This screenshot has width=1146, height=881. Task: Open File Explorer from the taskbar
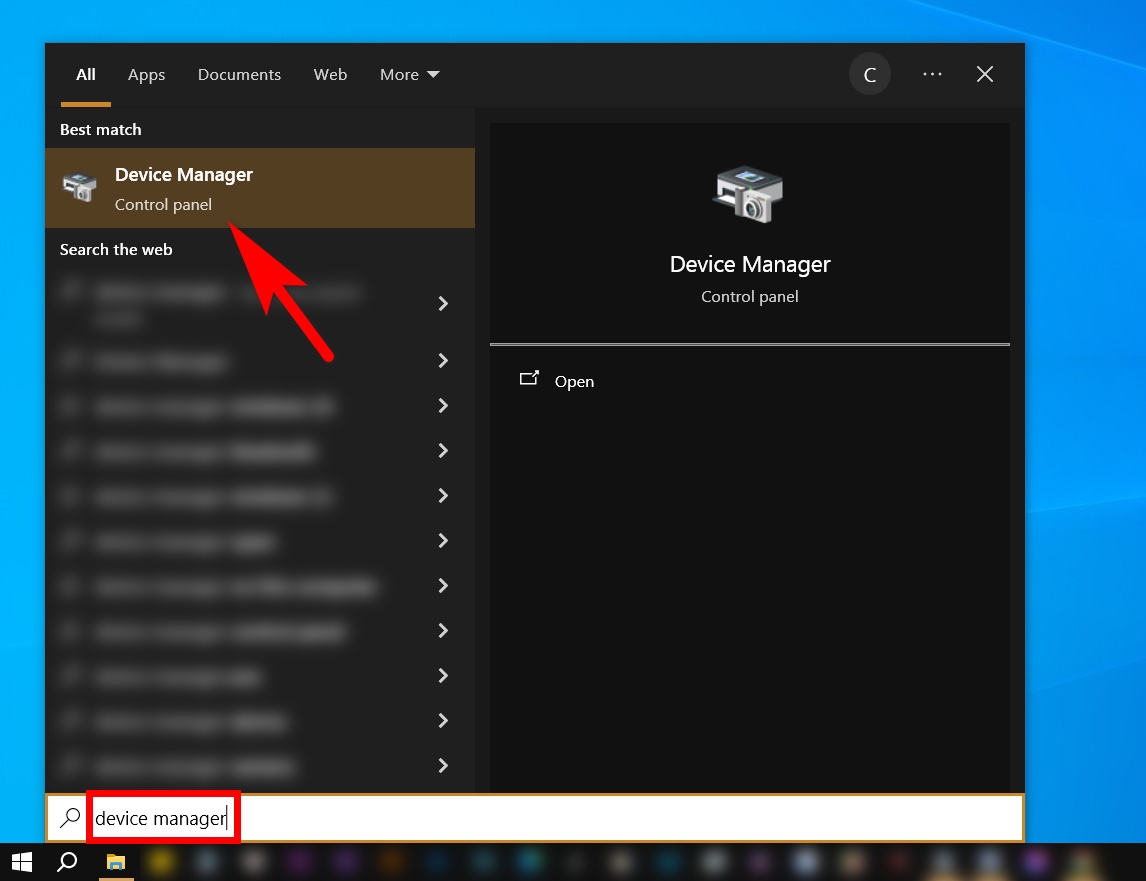coord(115,861)
